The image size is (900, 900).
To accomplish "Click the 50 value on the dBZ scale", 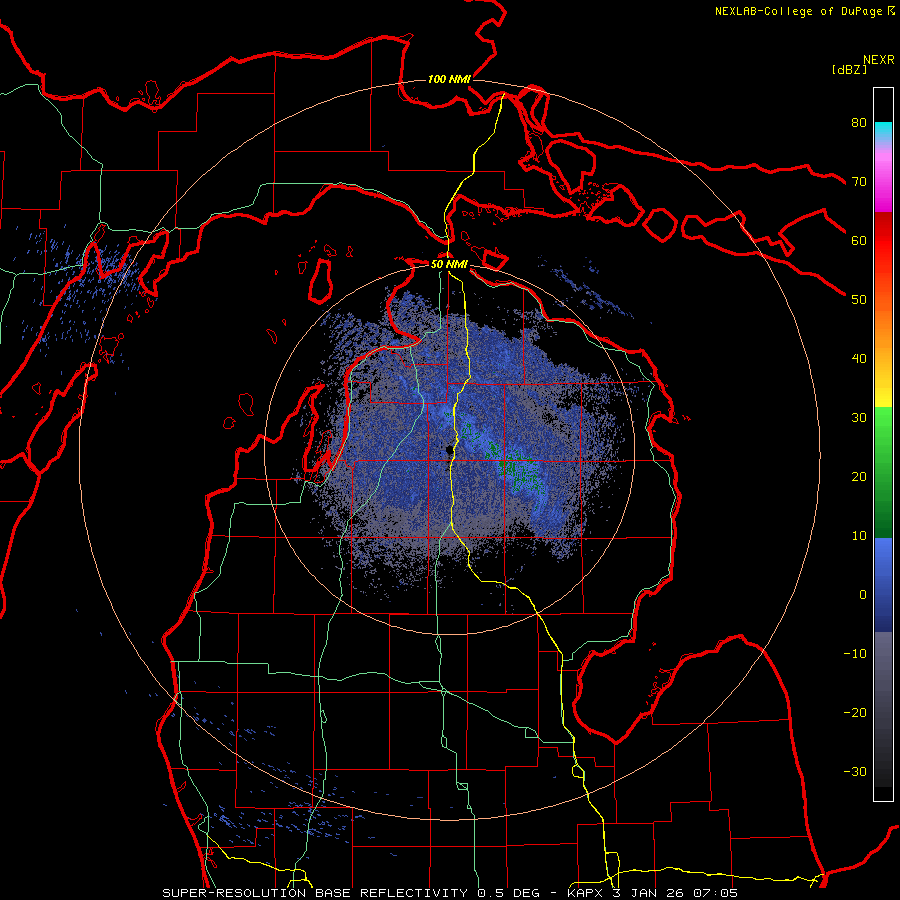I will click(859, 300).
